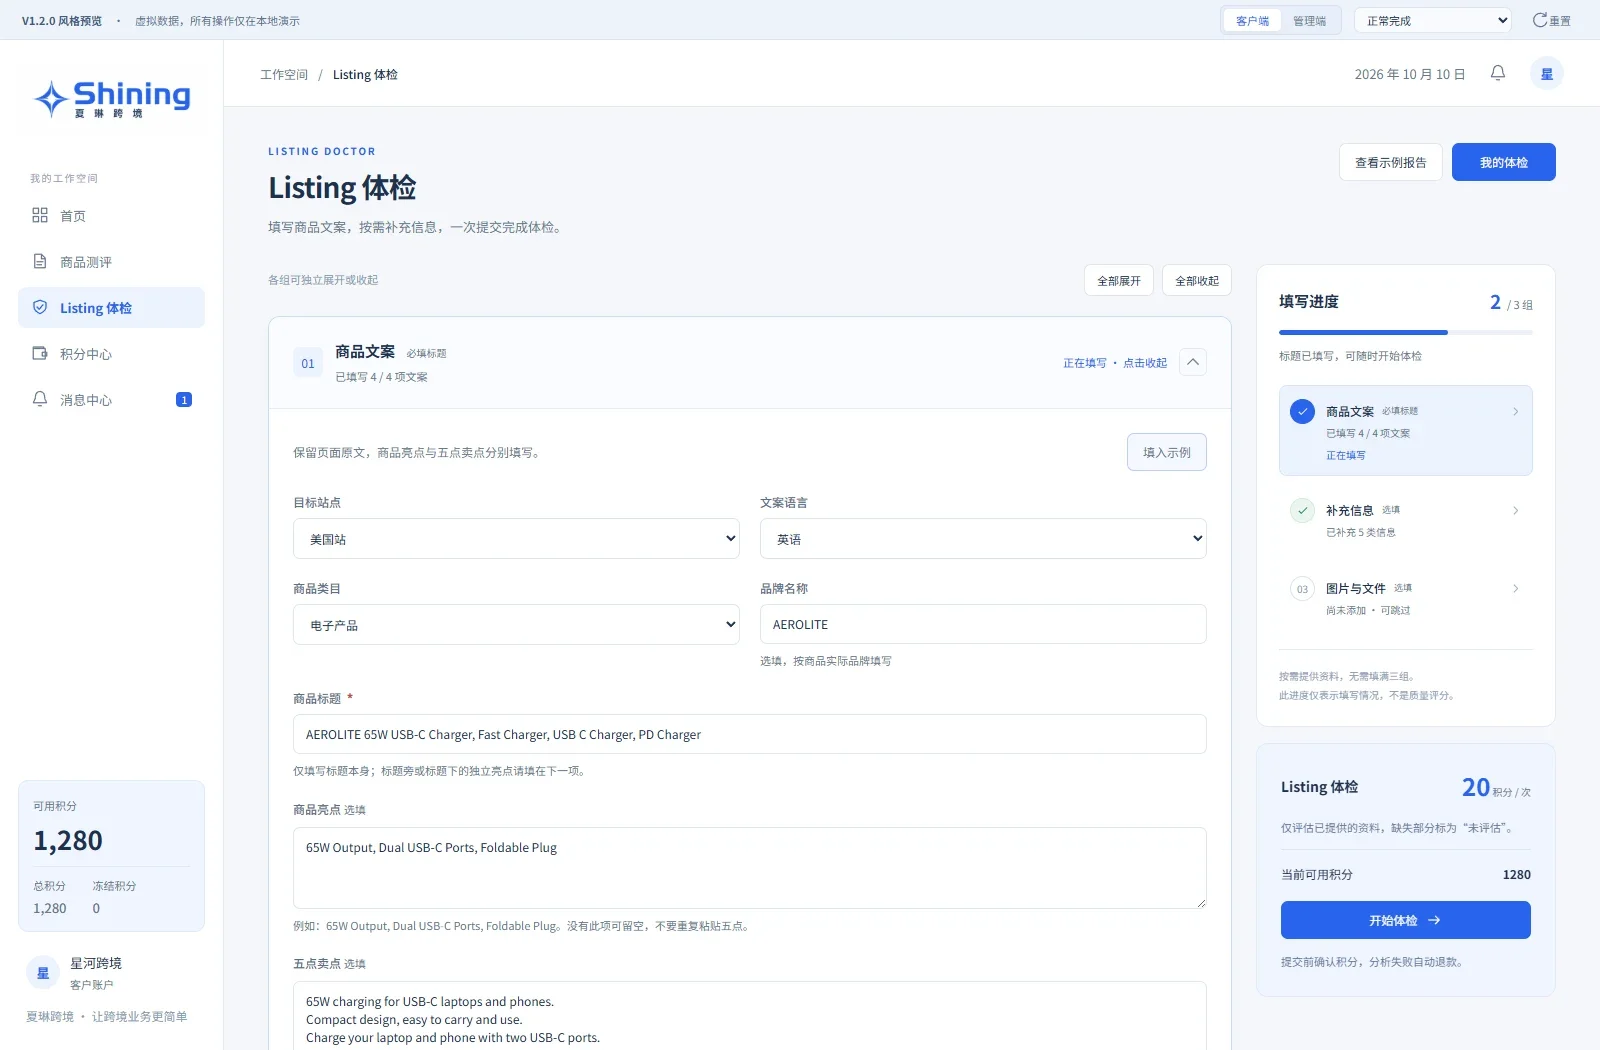Open the 文案语言 dropdown showing 英语

pyautogui.click(x=983, y=539)
